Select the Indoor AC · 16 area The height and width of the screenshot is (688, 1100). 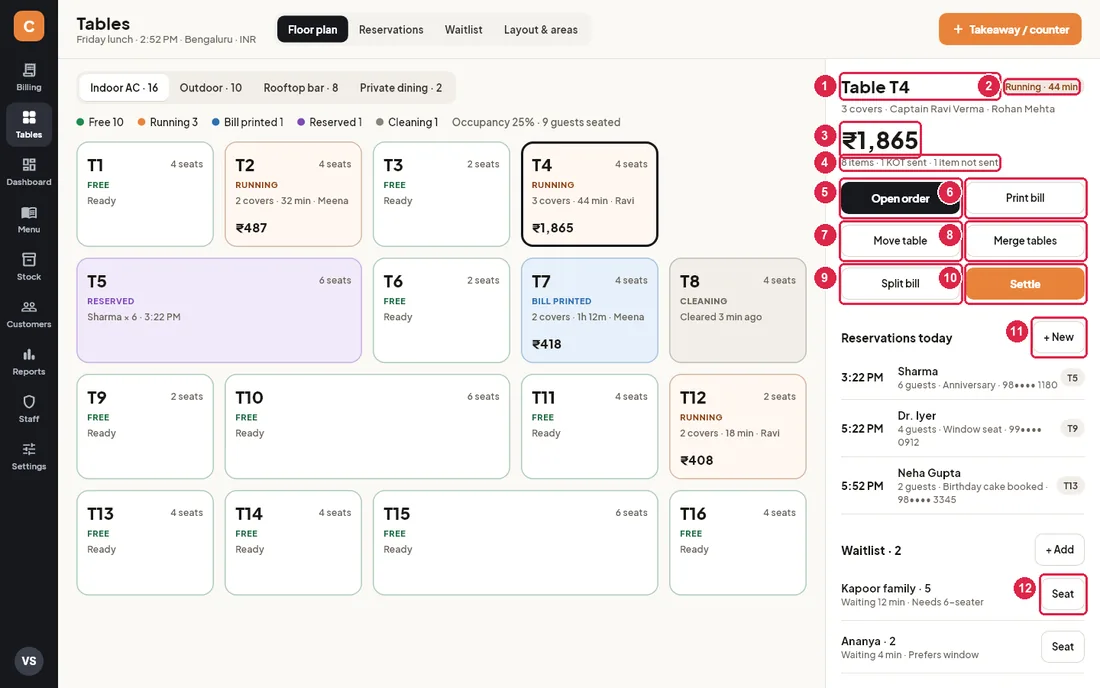(124, 88)
